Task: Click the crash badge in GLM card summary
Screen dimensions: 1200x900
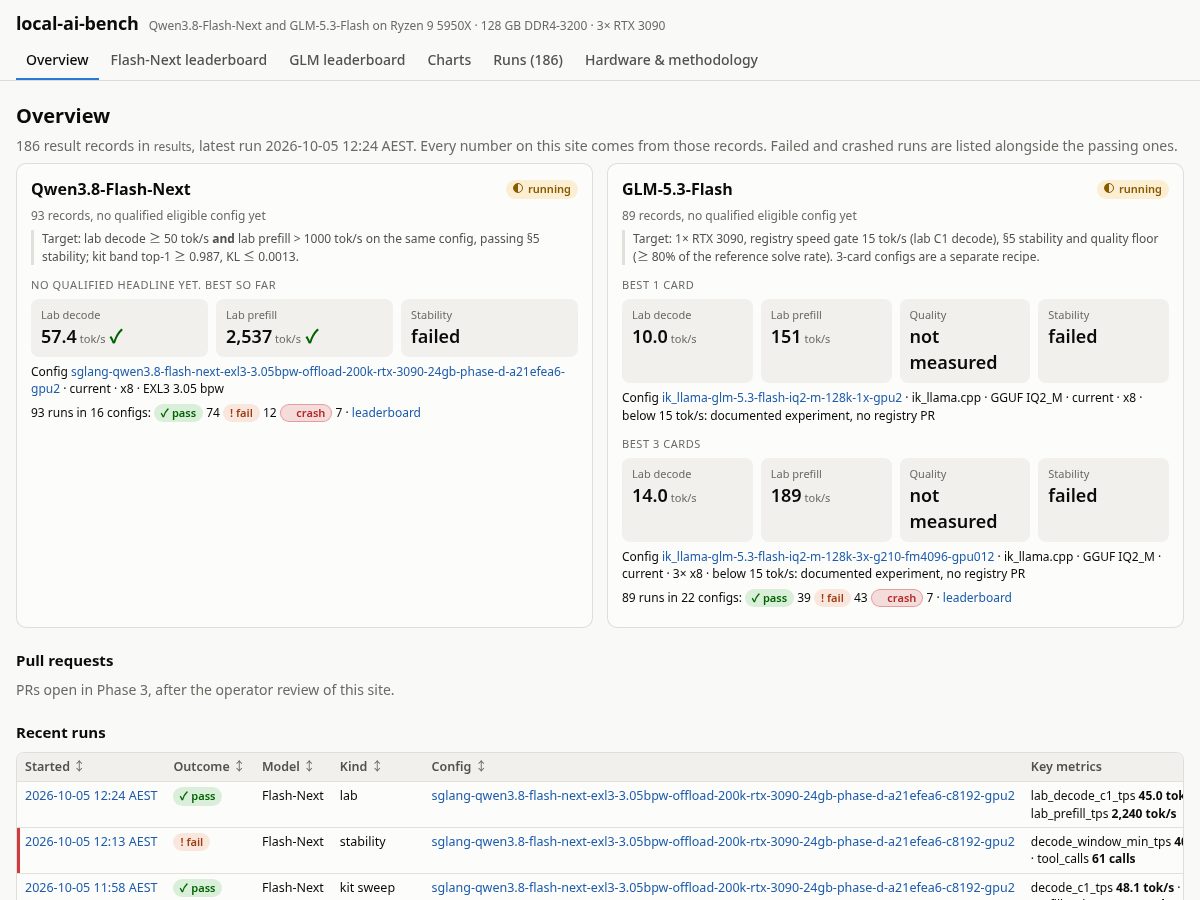Action: pos(897,598)
